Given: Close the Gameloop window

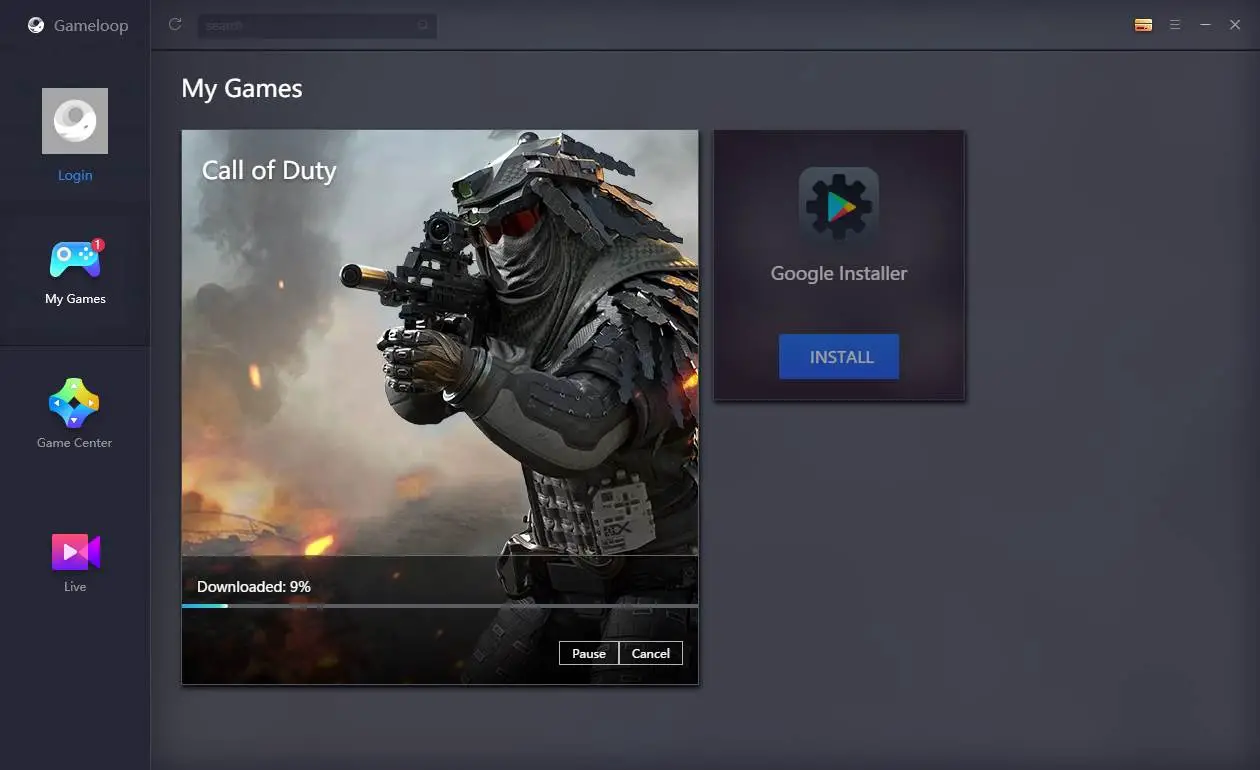Looking at the screenshot, I should coord(1235,25).
